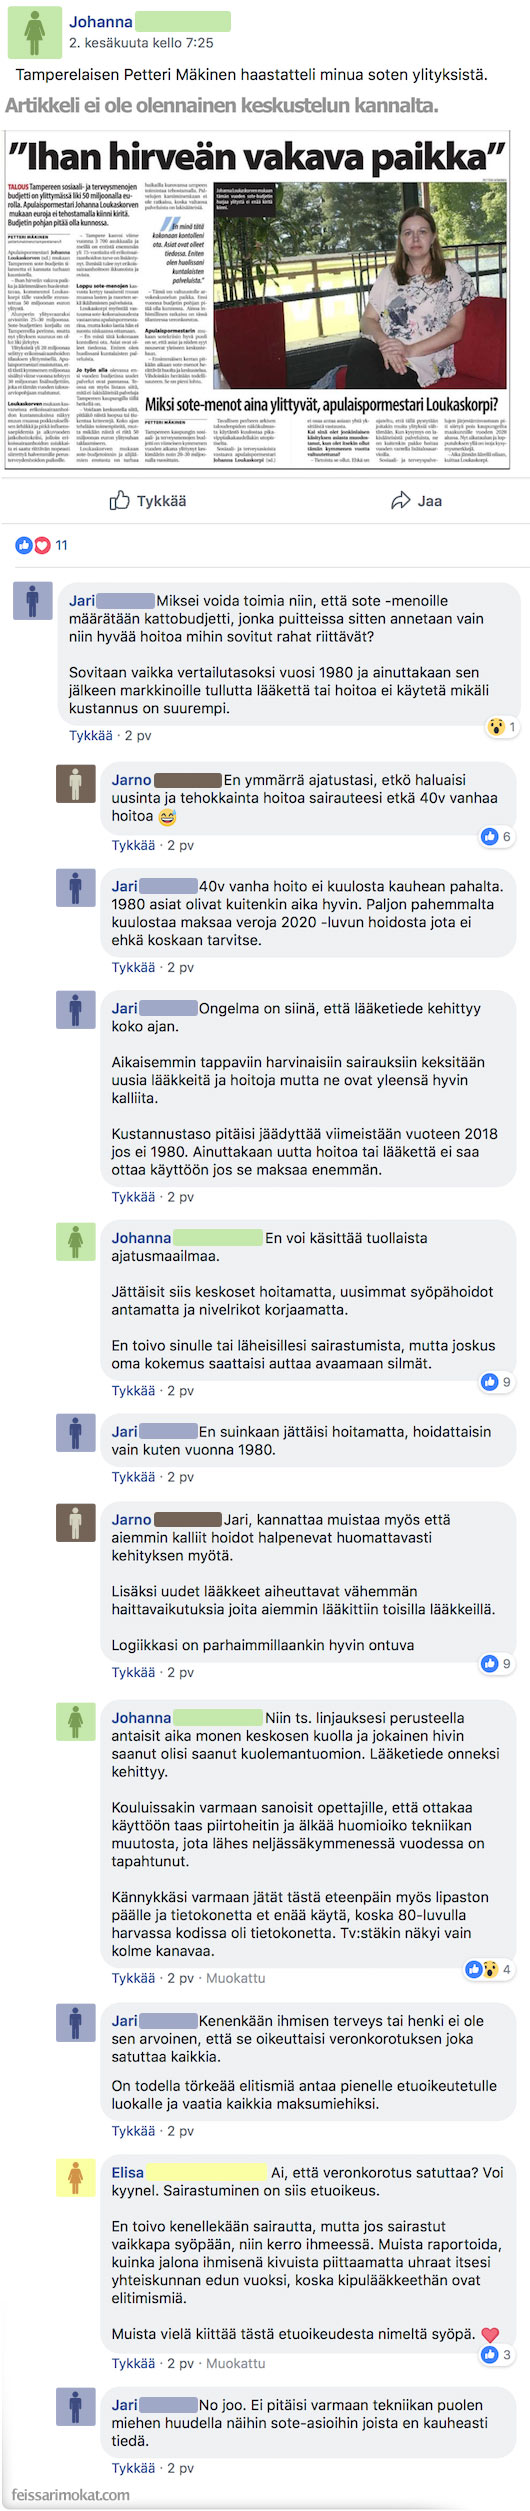
Task: Open the post timestamp 2. kesäkuuta kello 7:25
Action: 141,43
